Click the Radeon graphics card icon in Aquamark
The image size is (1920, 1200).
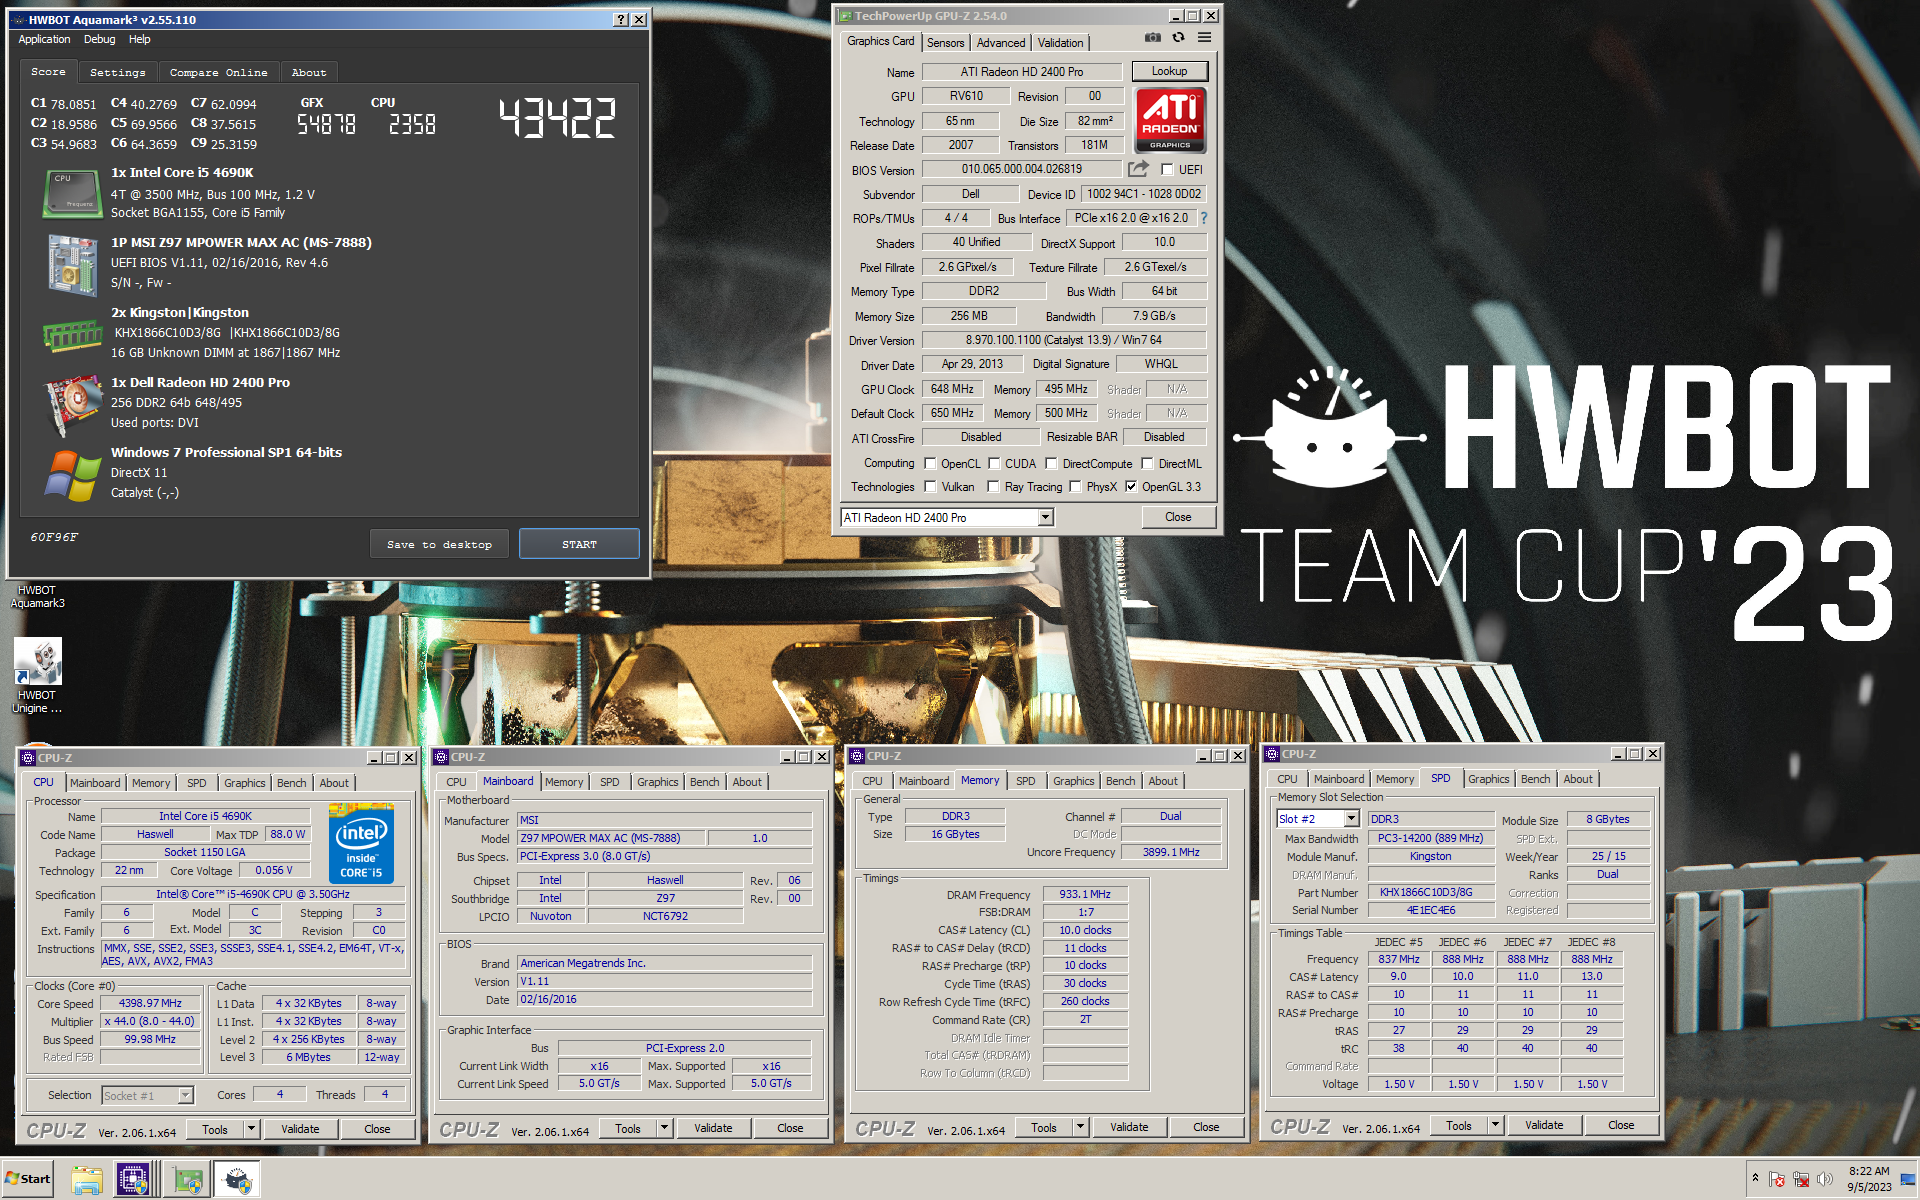[72, 405]
